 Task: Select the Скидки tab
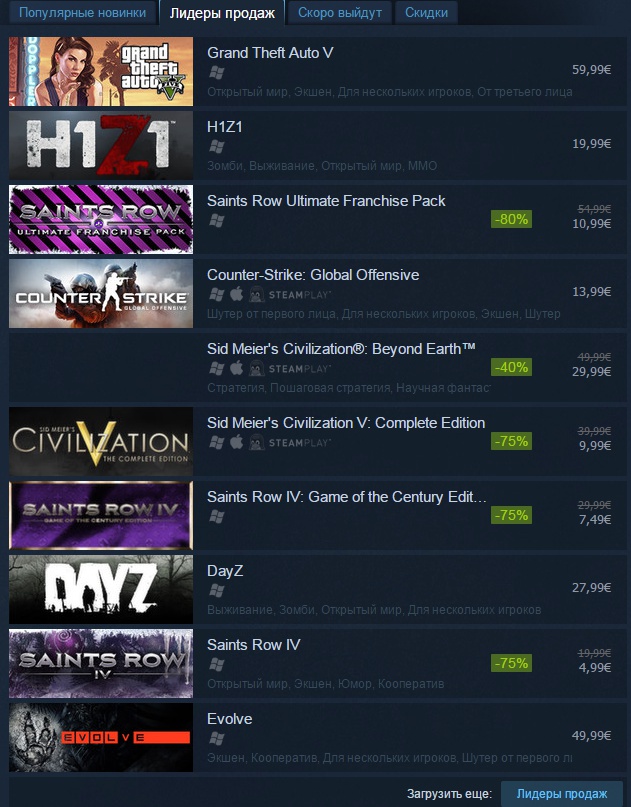pyautogui.click(x=426, y=12)
